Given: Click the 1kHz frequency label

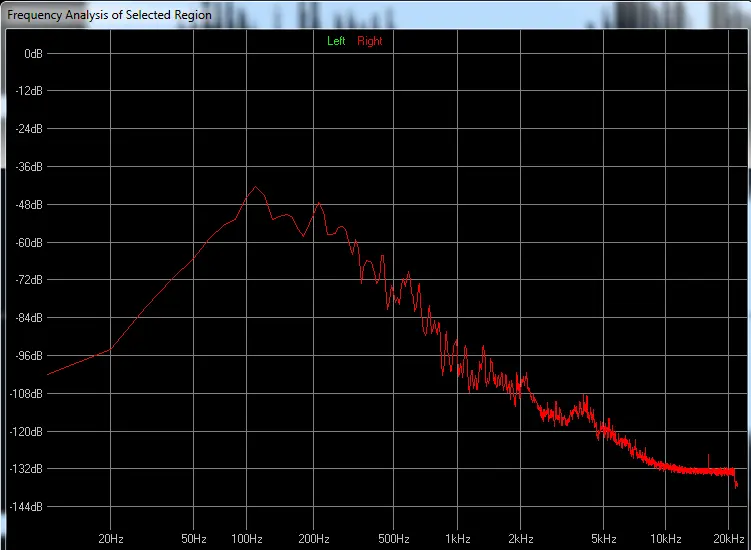Looking at the screenshot, I should (457, 539).
